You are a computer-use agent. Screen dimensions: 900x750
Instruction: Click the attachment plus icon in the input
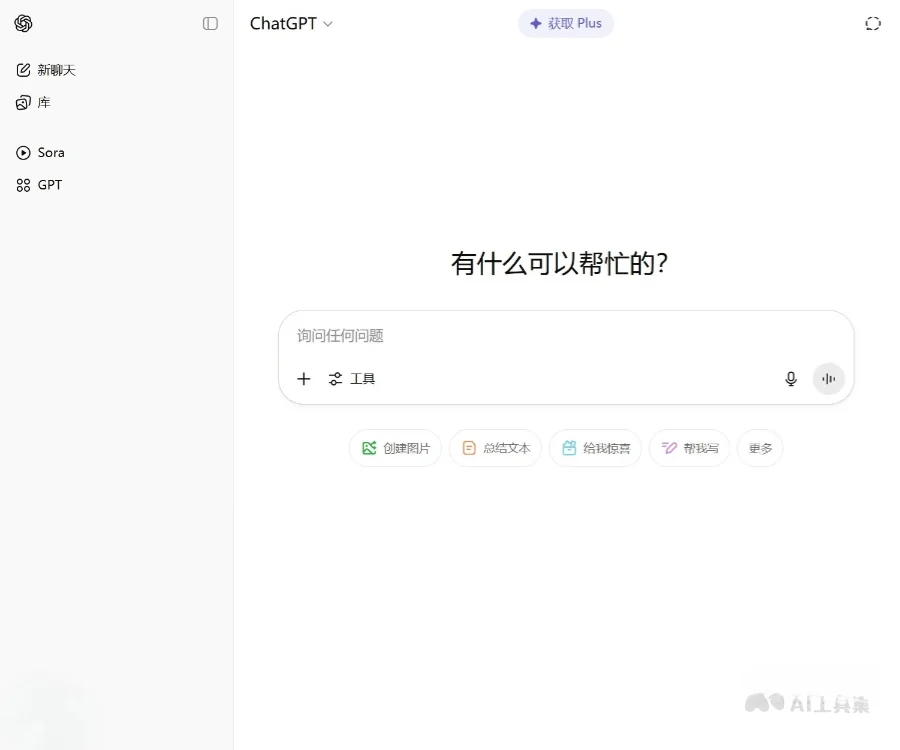tap(304, 378)
